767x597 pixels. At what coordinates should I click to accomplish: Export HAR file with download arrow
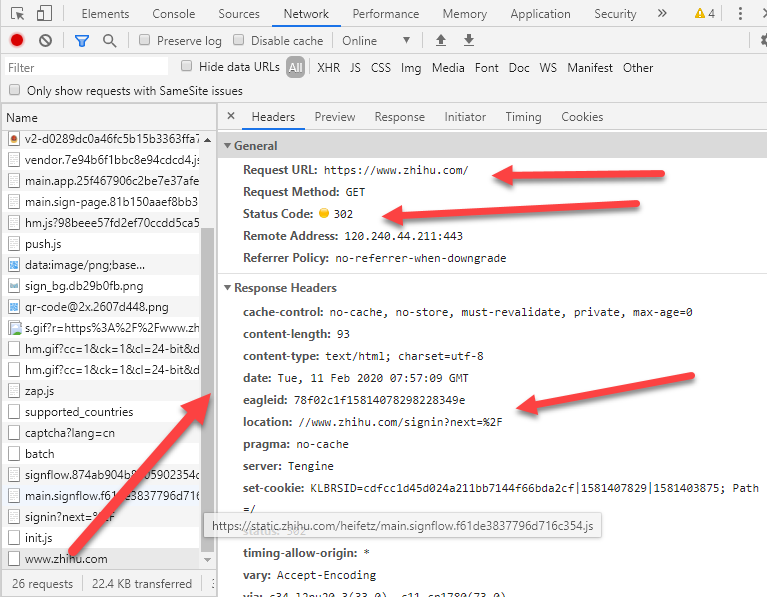tap(469, 40)
